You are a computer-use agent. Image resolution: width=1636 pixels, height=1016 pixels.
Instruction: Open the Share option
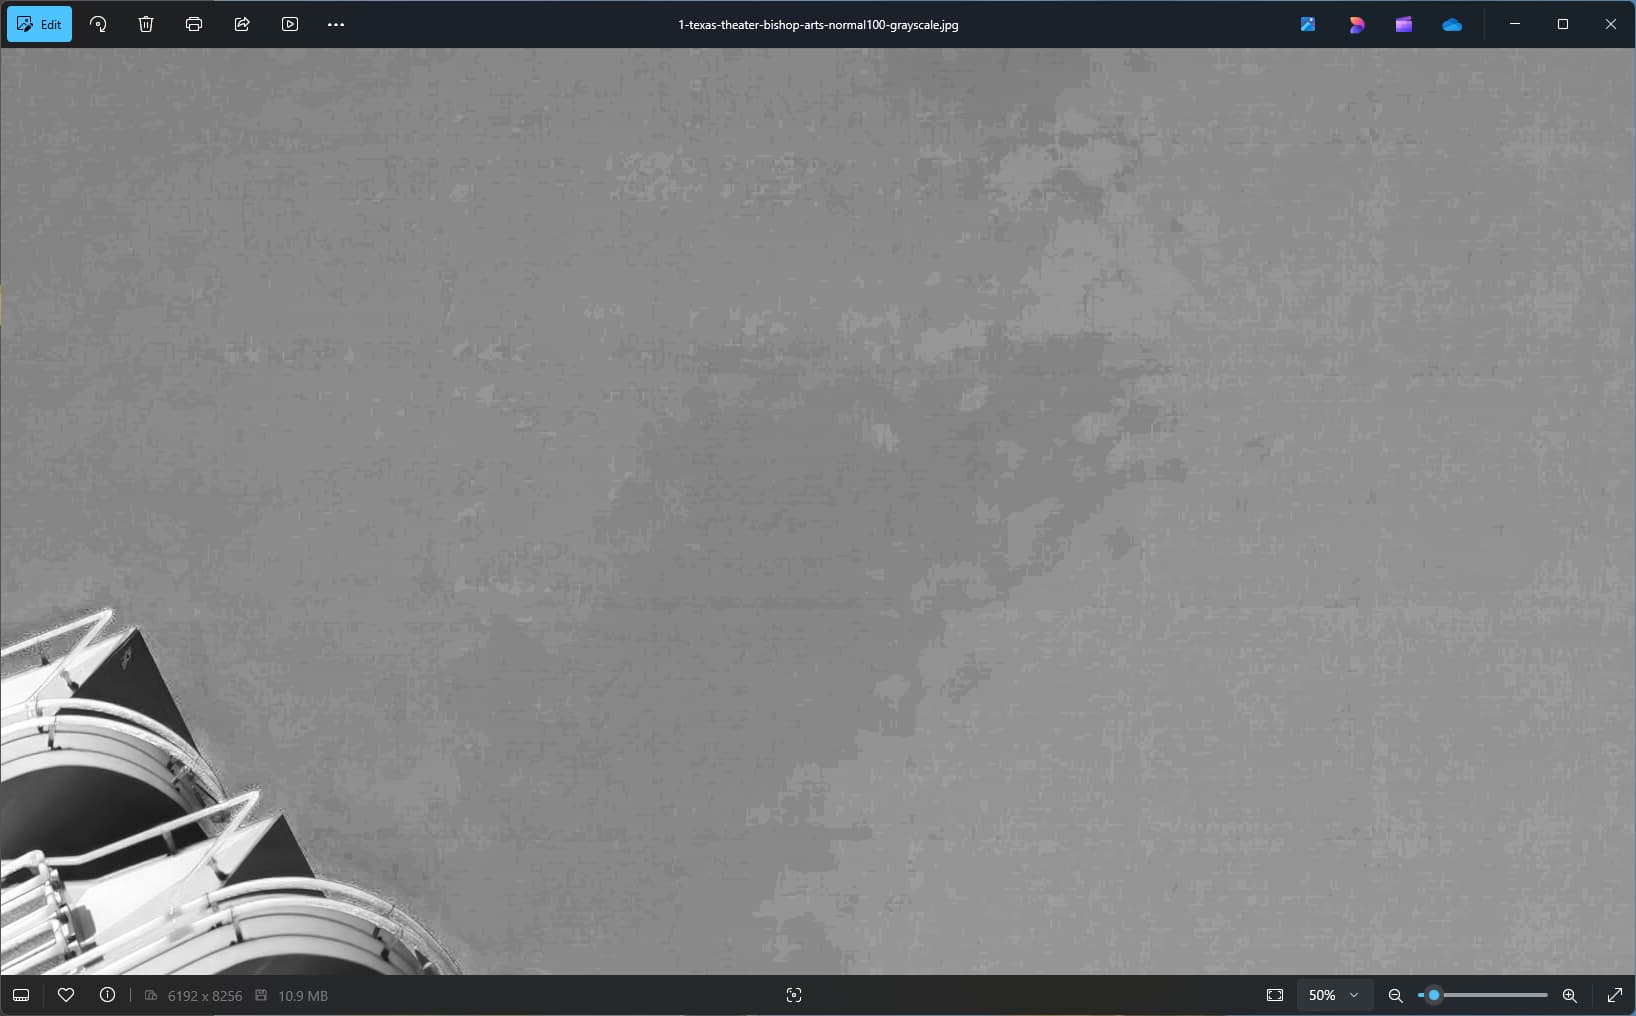coord(242,24)
